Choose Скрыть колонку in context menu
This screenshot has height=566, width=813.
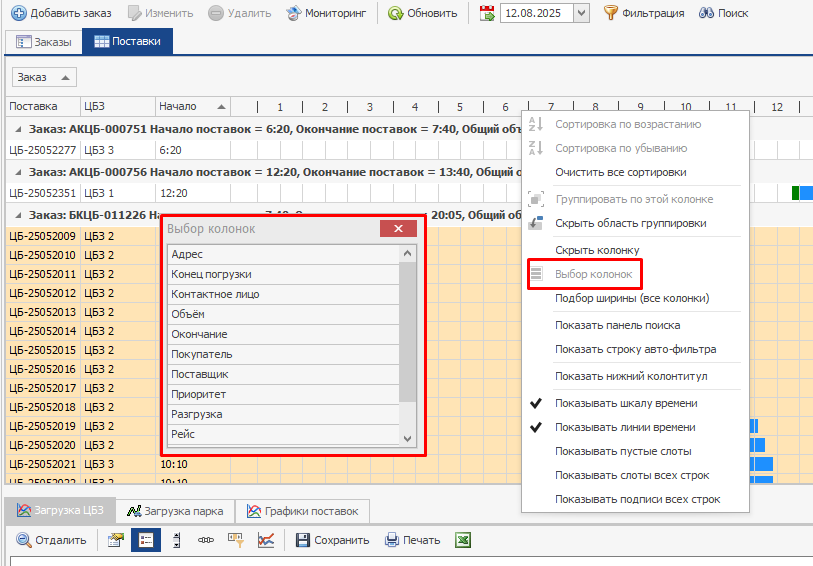pos(597,249)
